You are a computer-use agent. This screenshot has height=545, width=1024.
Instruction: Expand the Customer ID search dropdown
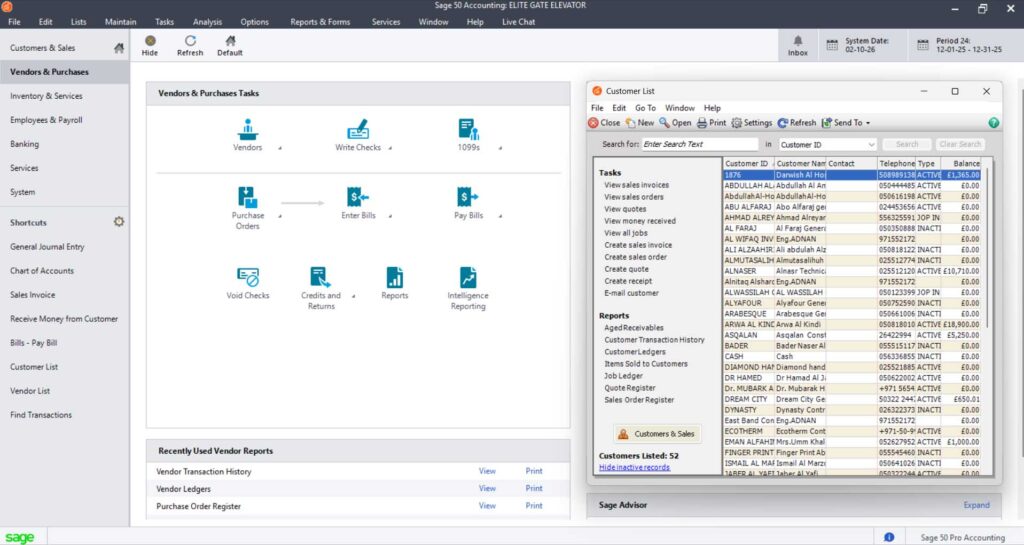coord(871,145)
